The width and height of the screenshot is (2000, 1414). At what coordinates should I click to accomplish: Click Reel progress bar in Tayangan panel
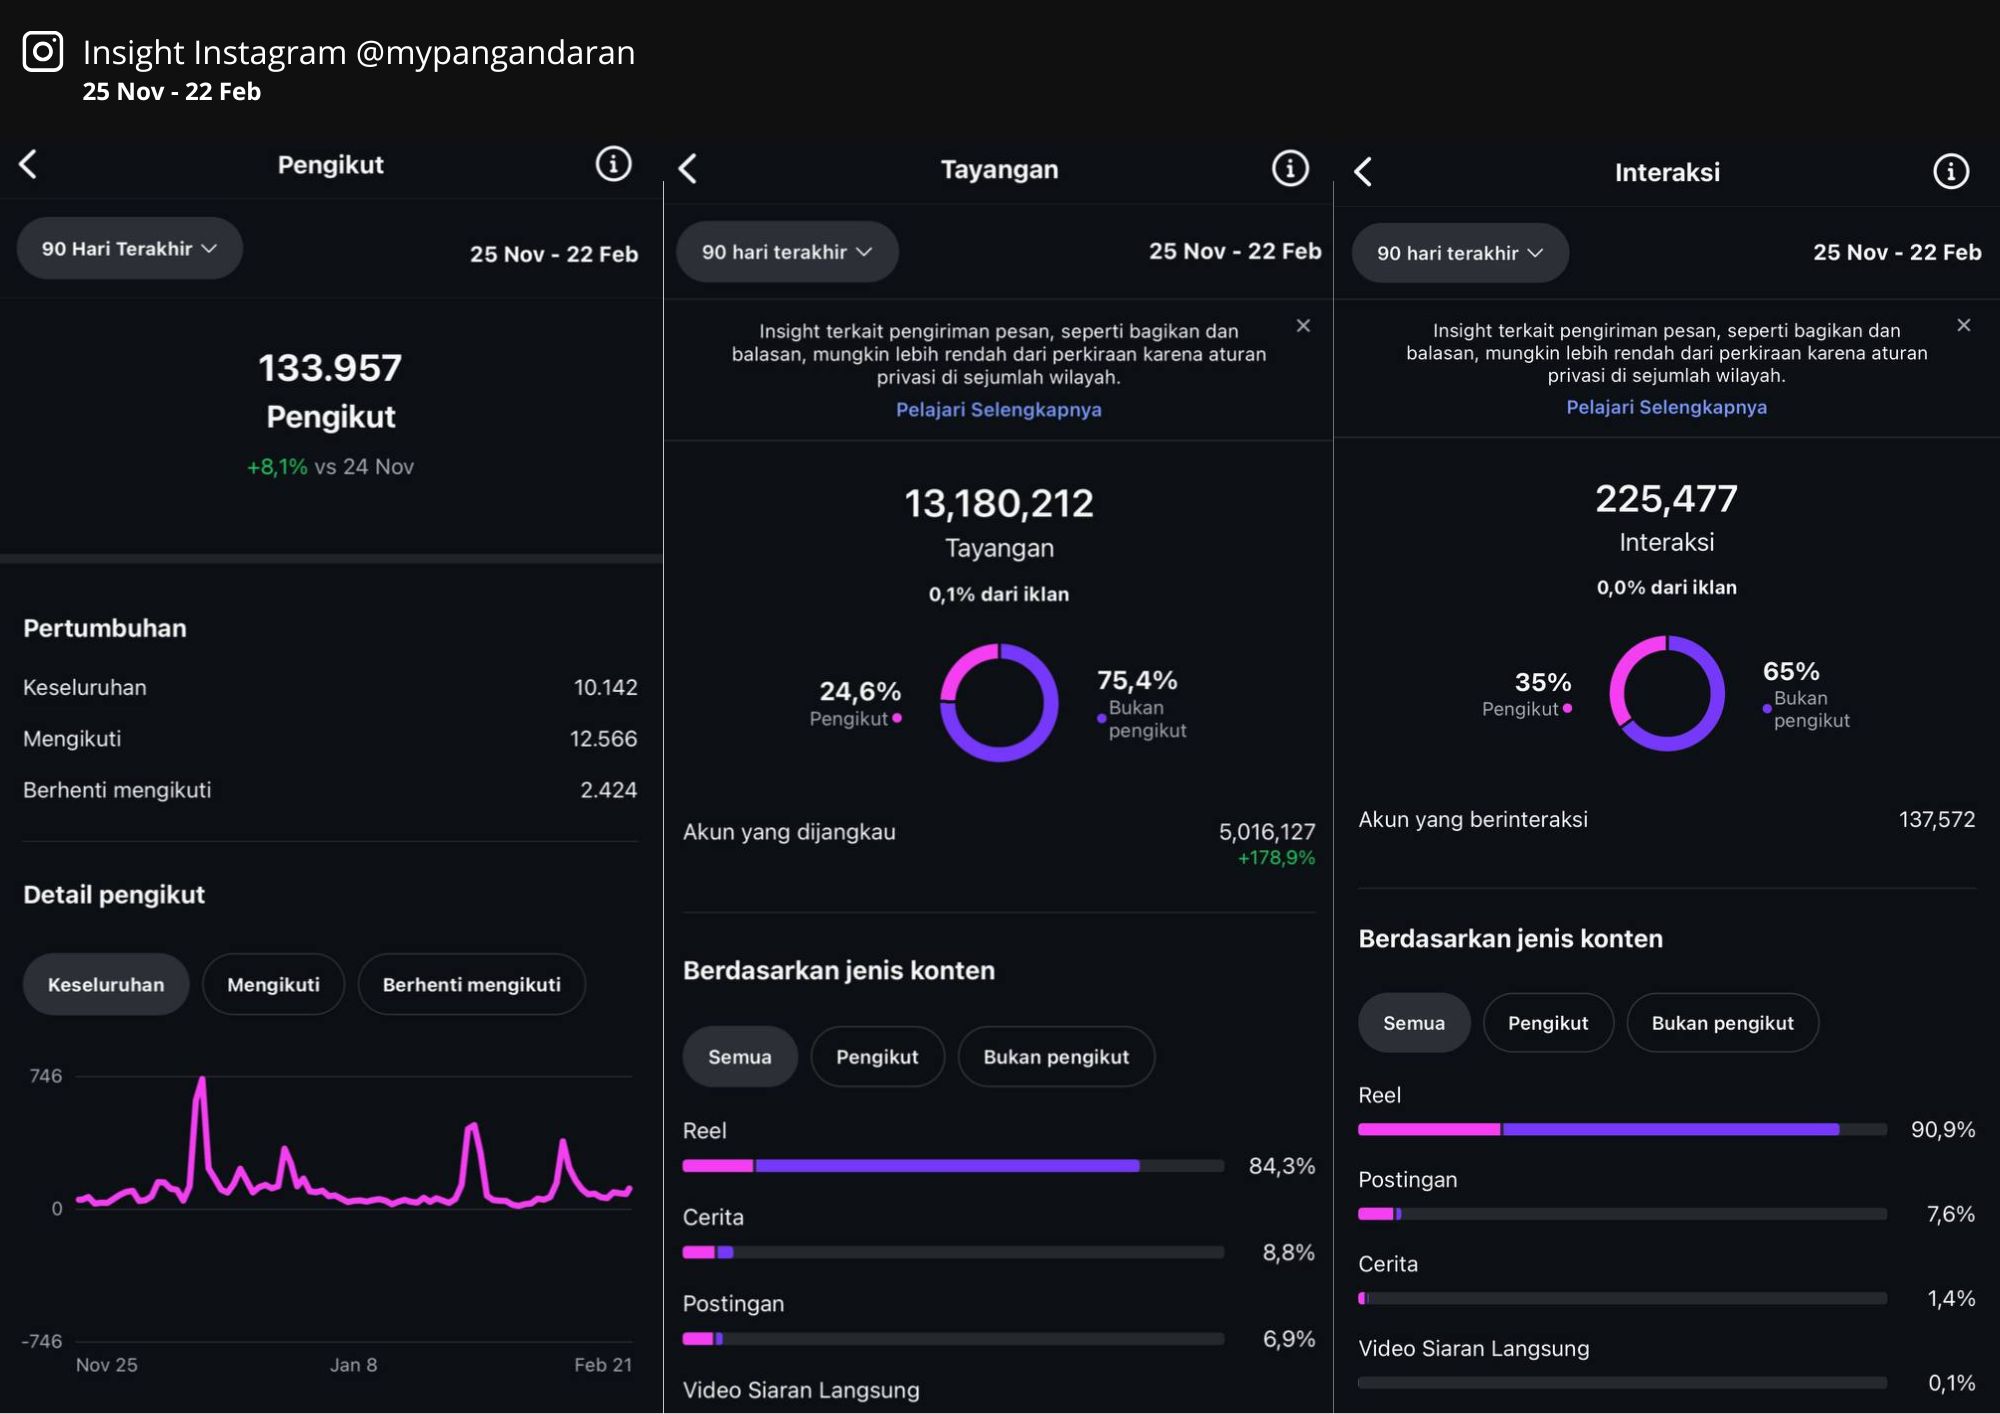point(954,1166)
